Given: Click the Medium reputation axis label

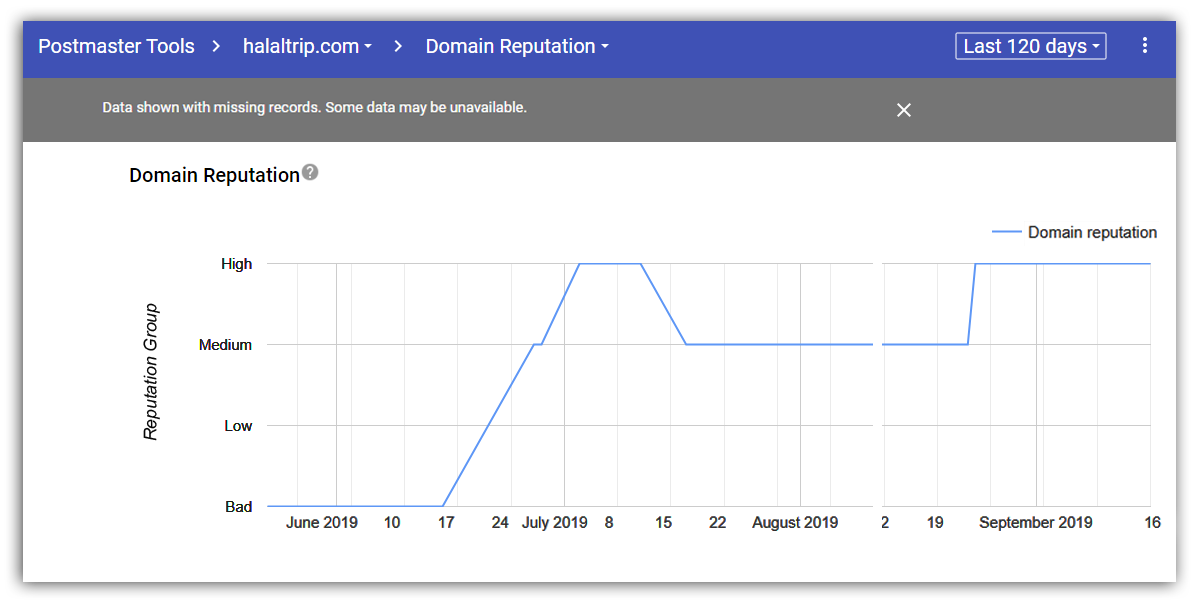Looking at the screenshot, I should pos(226,345).
